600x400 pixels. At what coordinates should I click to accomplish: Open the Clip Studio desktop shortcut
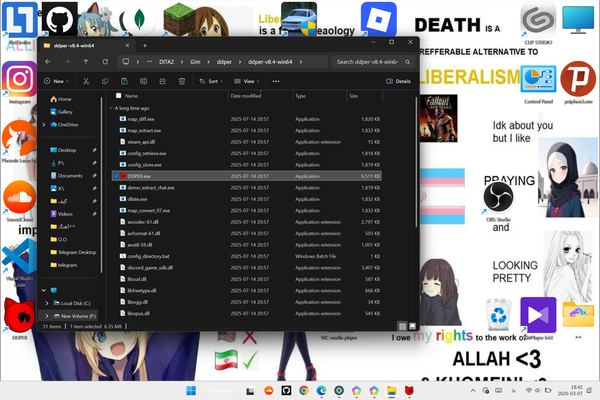[538, 24]
